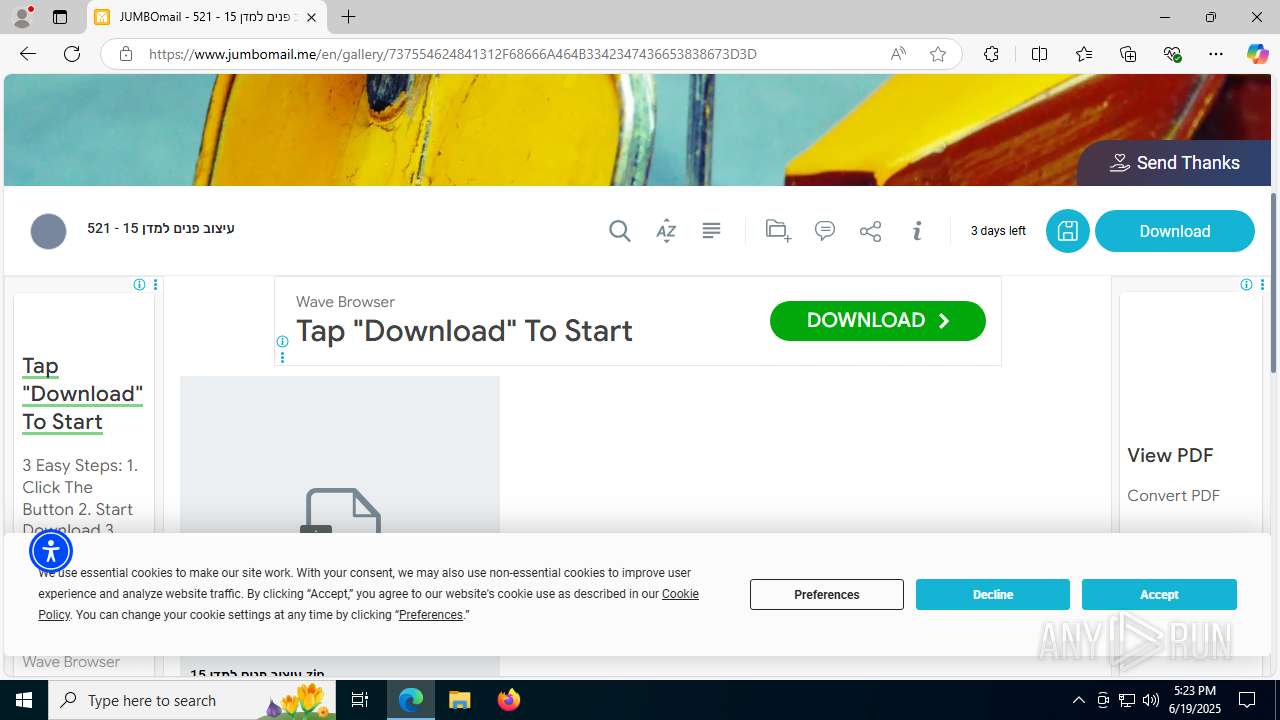Open the right ad's info icon
This screenshot has height=720, width=1280.
[x=1246, y=285]
